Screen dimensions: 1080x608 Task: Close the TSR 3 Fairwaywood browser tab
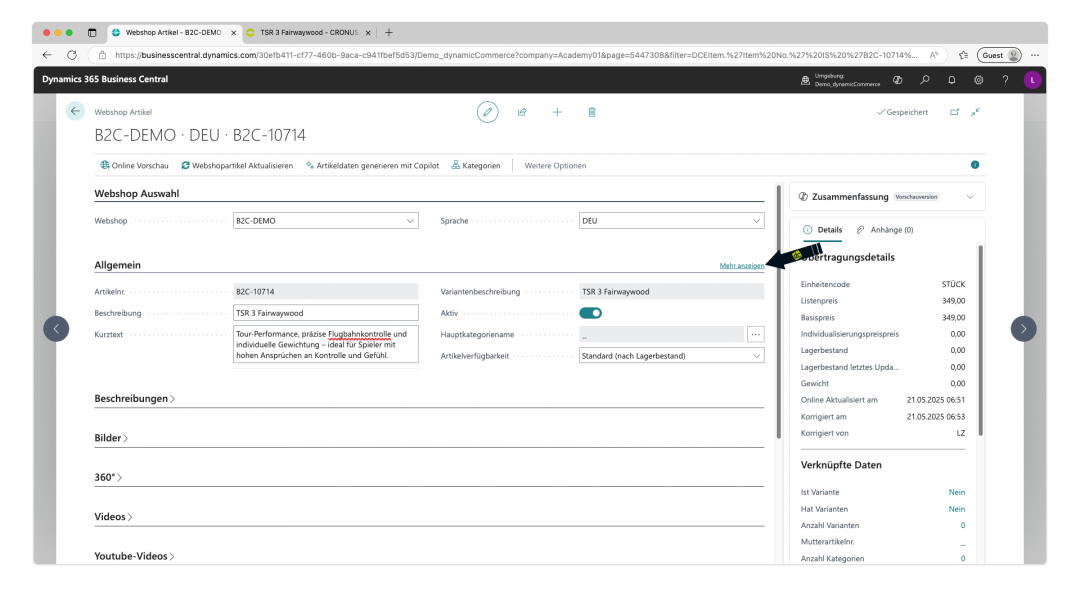[x=368, y=32]
